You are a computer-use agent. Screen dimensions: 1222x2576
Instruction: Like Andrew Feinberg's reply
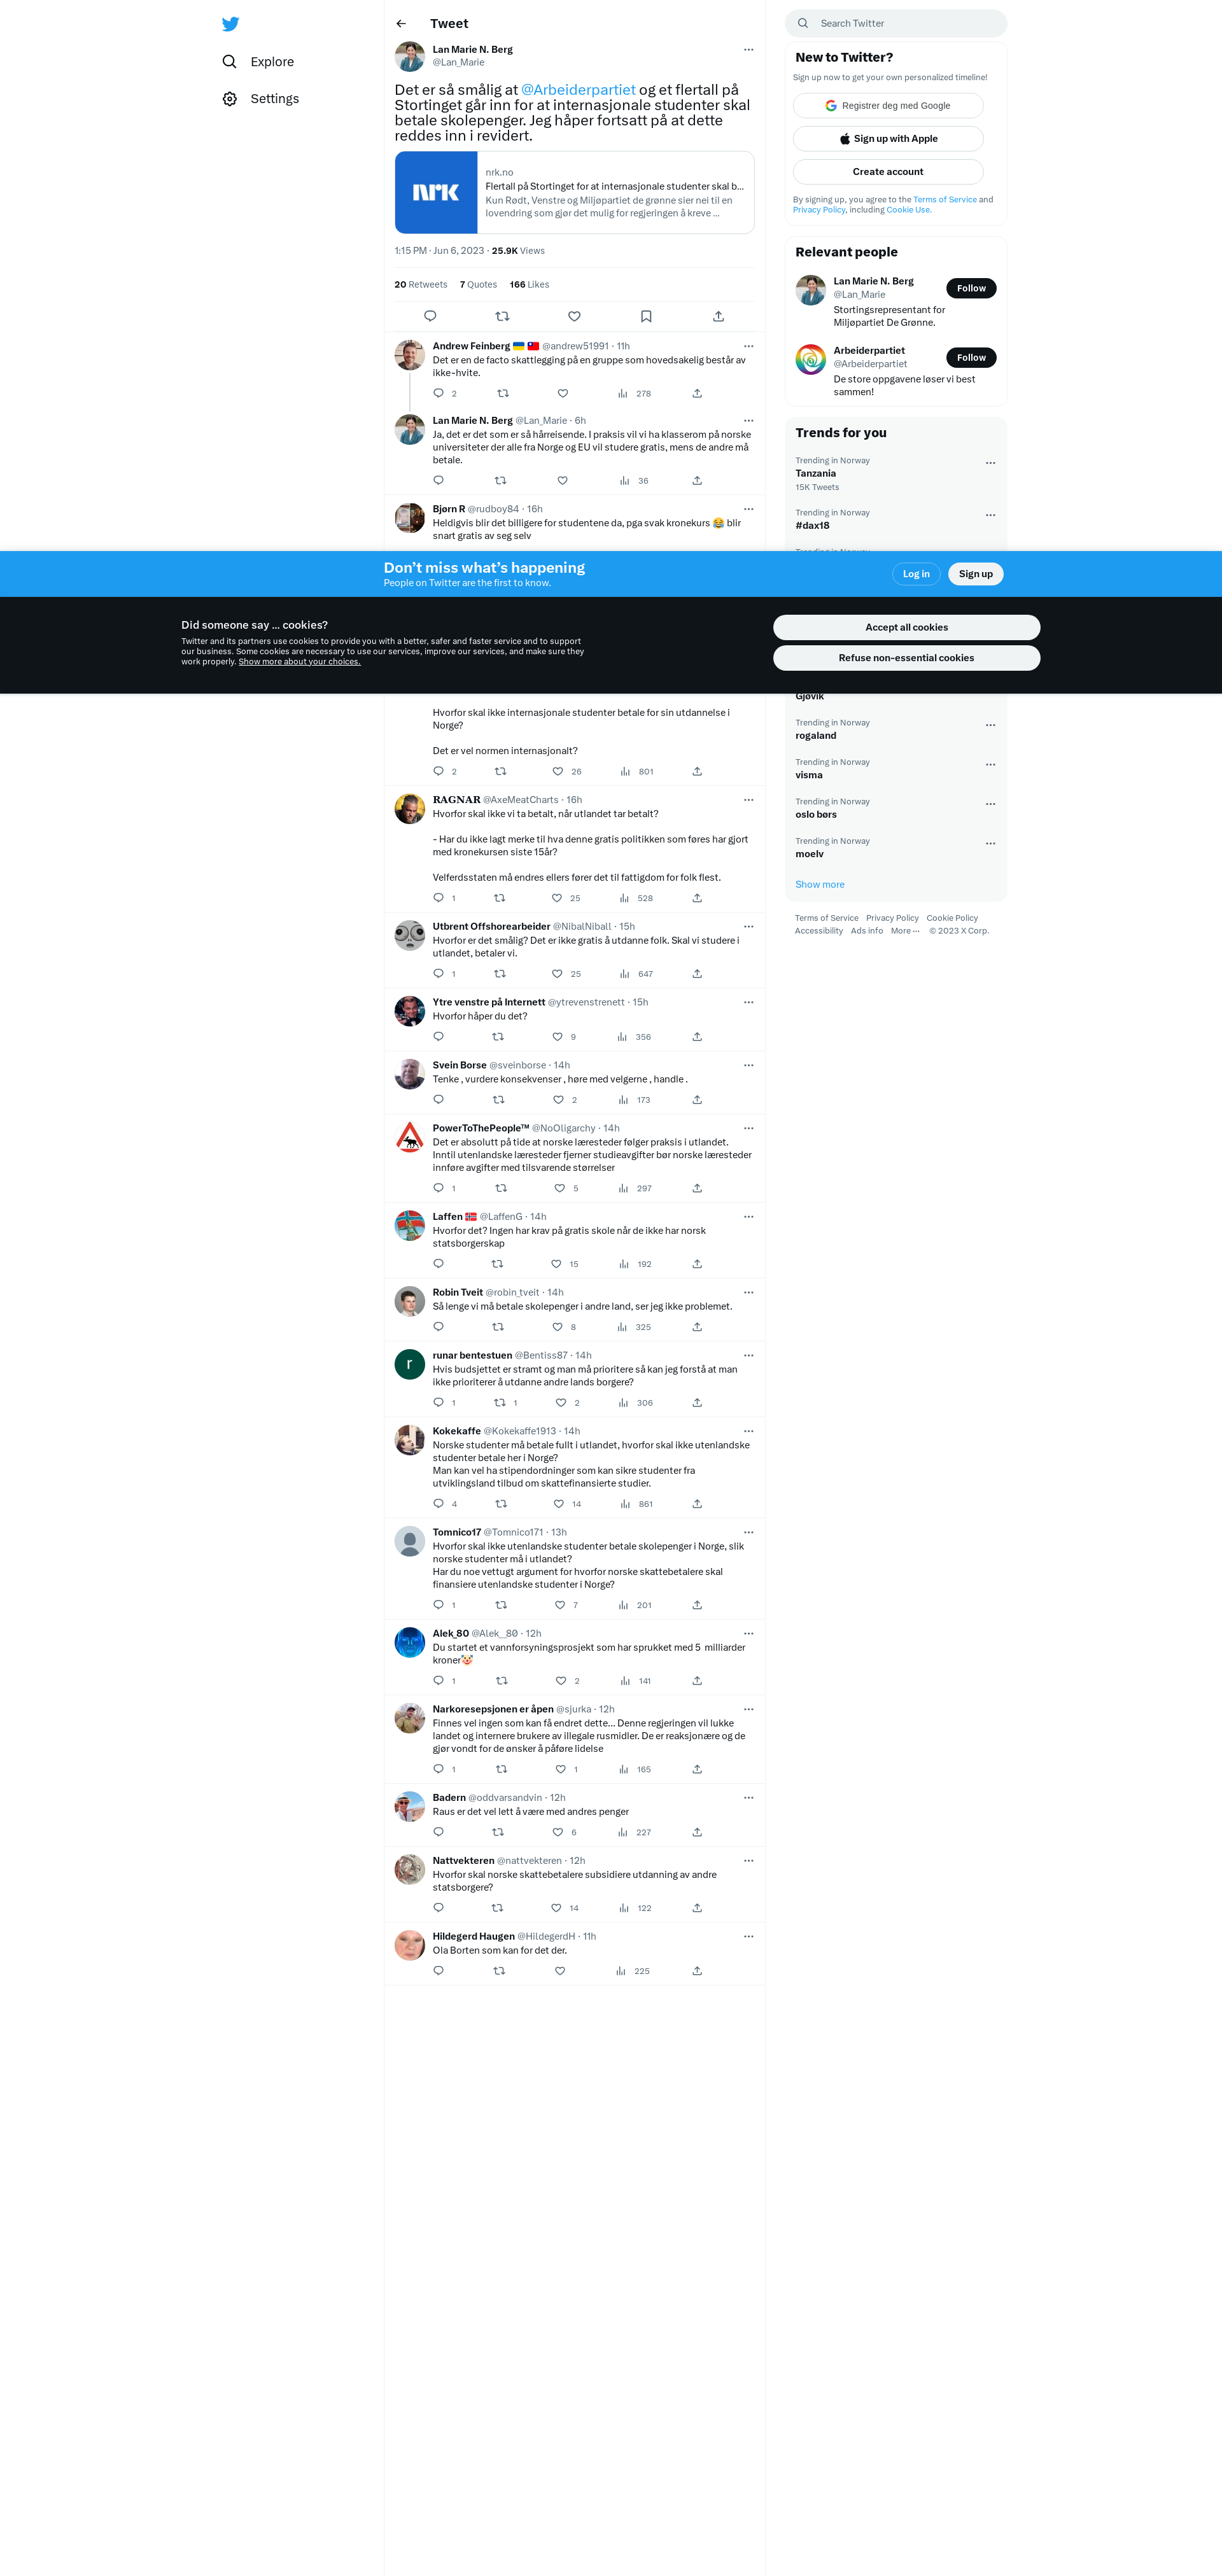coord(563,393)
